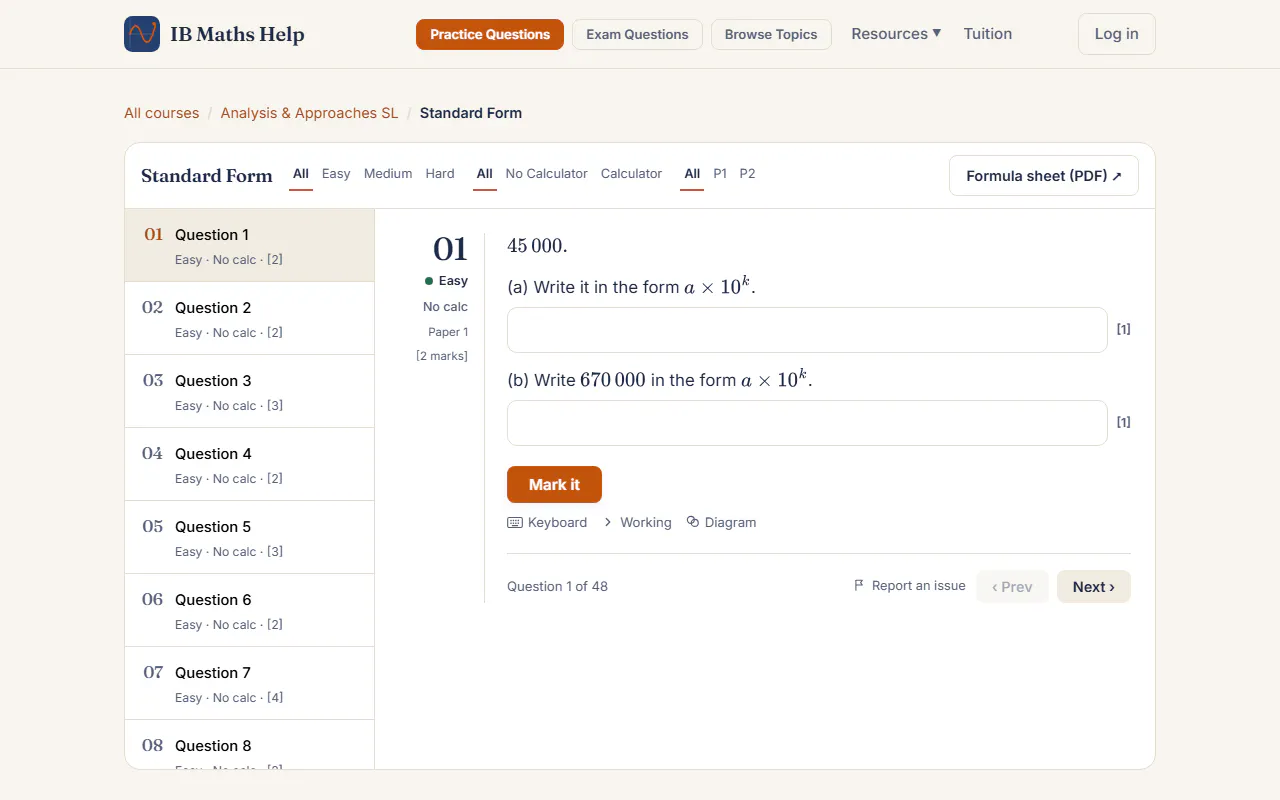Open Practice Questions tab
The width and height of the screenshot is (1280, 800).
(x=490, y=34)
